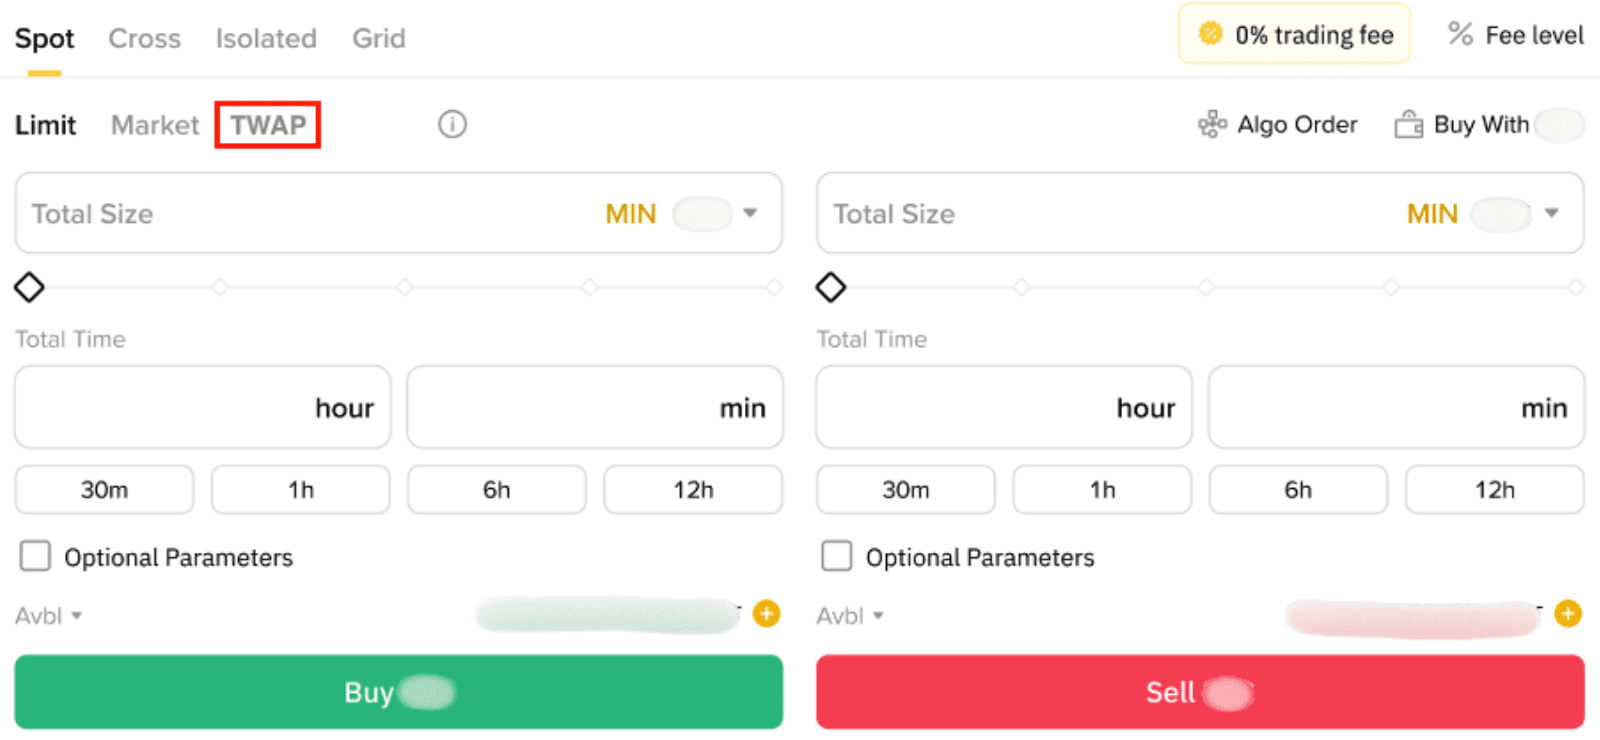The width and height of the screenshot is (1600, 740).
Task: Click the TWAP info circle icon
Action: (x=452, y=124)
